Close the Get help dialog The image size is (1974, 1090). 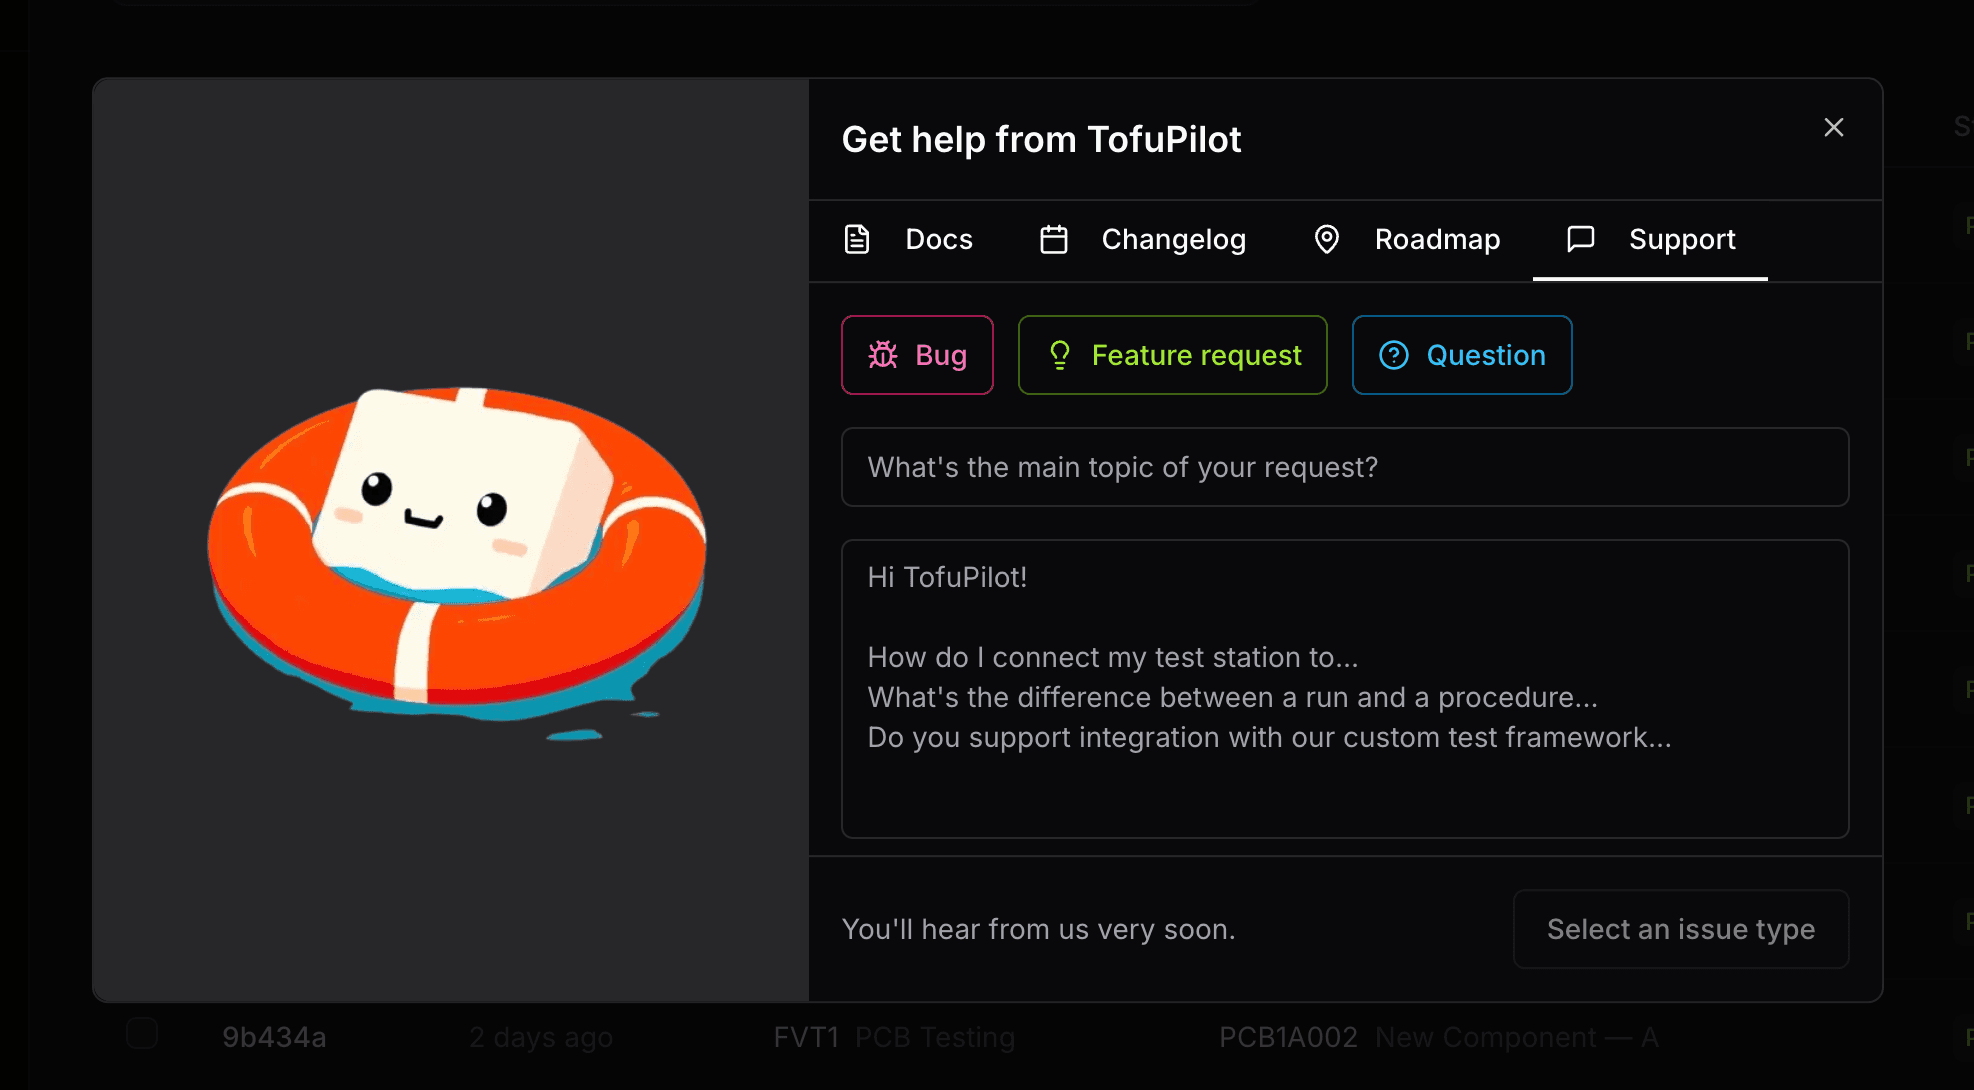click(1833, 127)
